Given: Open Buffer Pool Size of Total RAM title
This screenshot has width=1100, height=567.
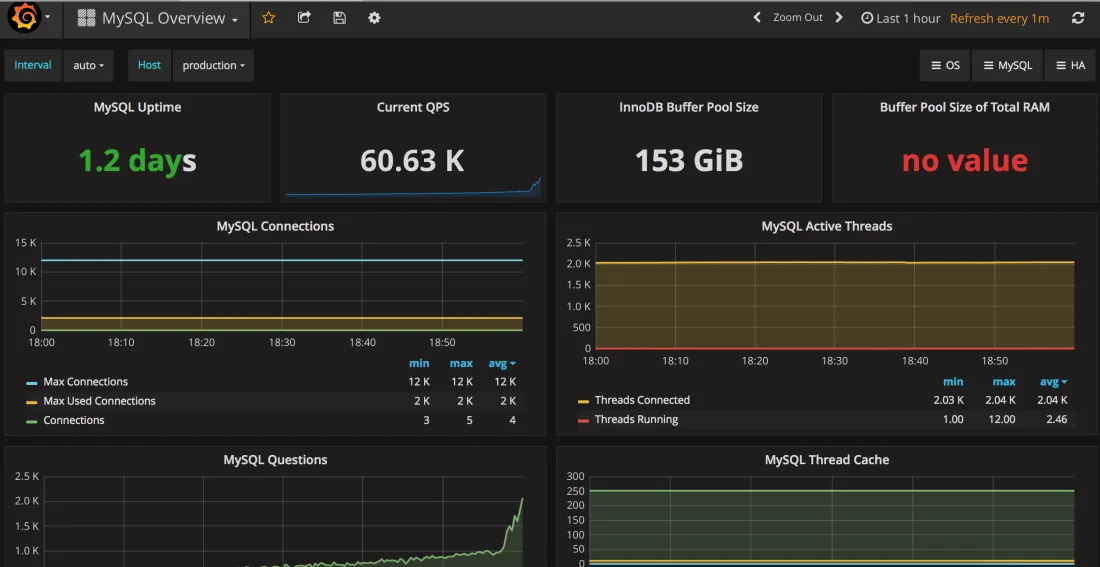Looking at the screenshot, I should coord(965,107).
